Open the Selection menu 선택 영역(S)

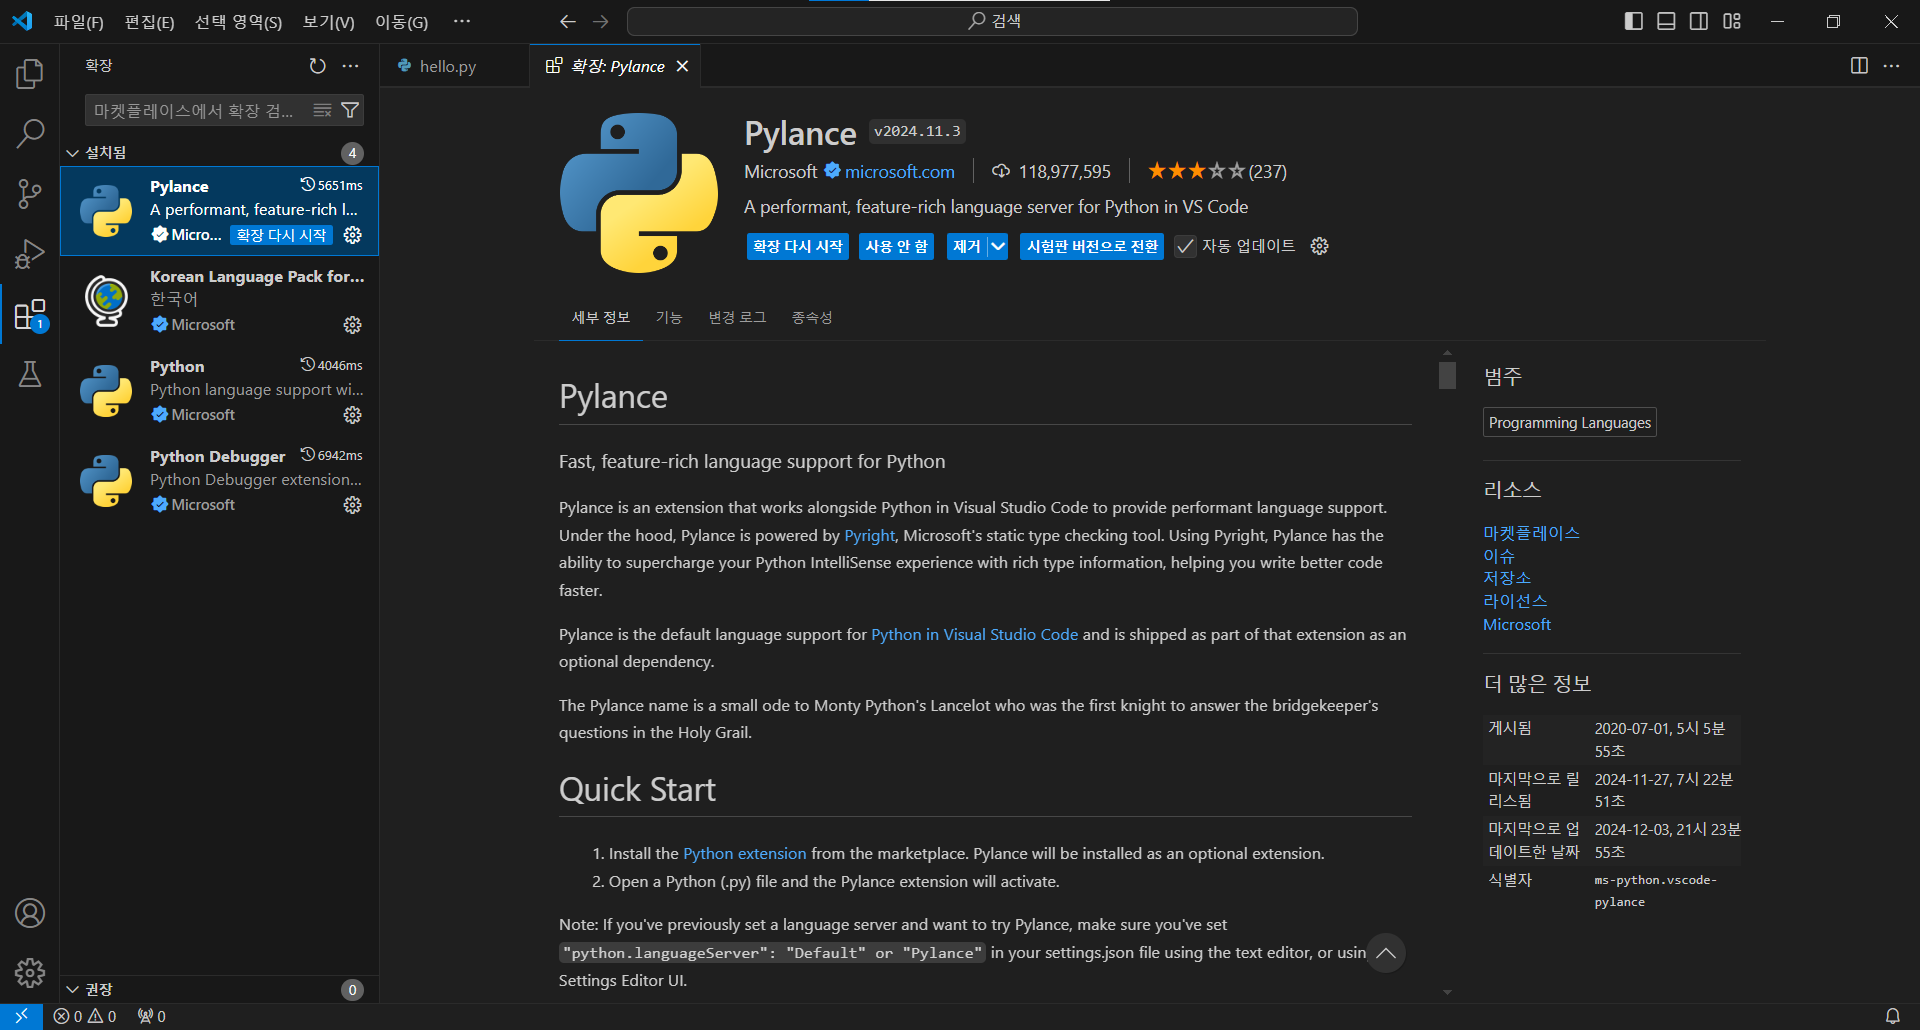238,21
